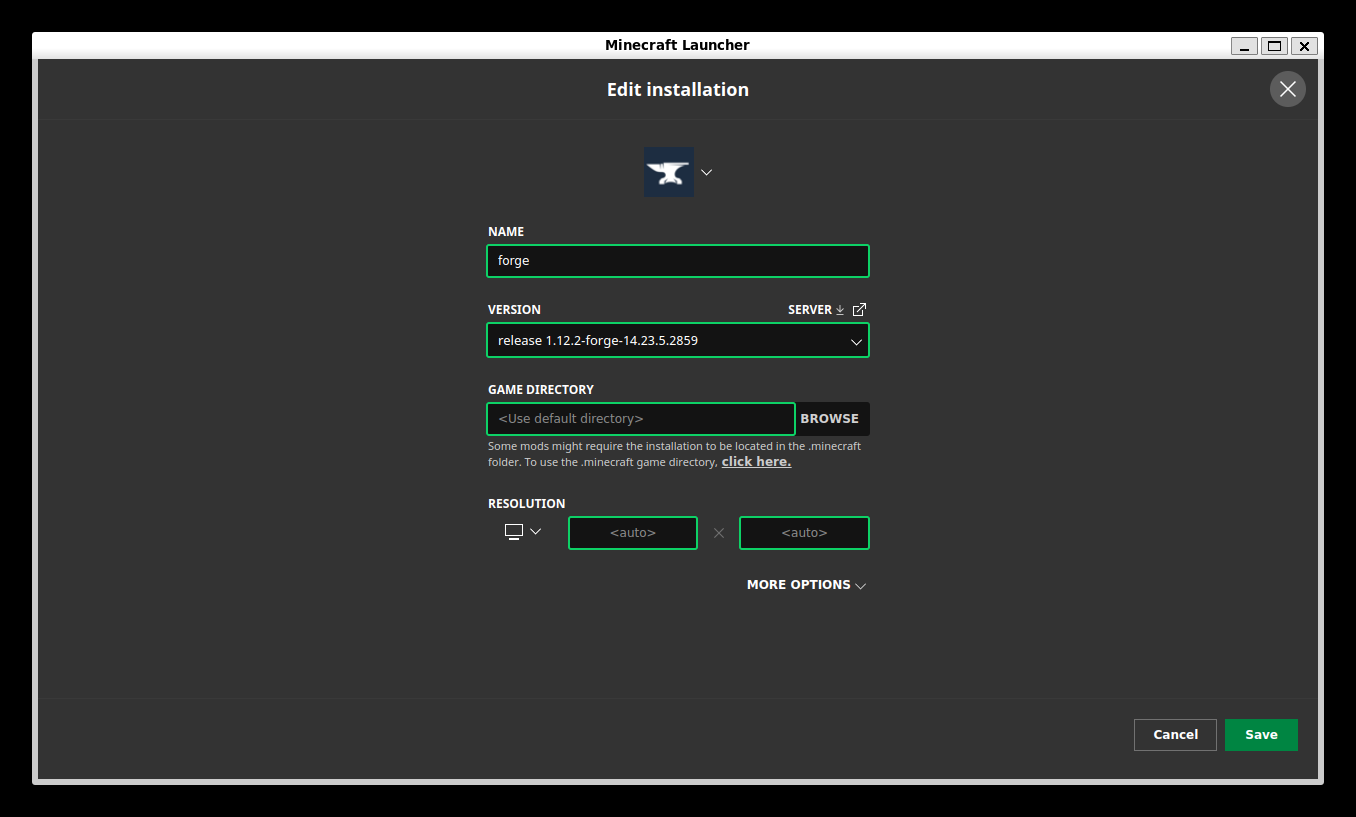Viewport: 1356px width, 817px height.
Task: Click the SERVER label text
Action: [x=810, y=310]
